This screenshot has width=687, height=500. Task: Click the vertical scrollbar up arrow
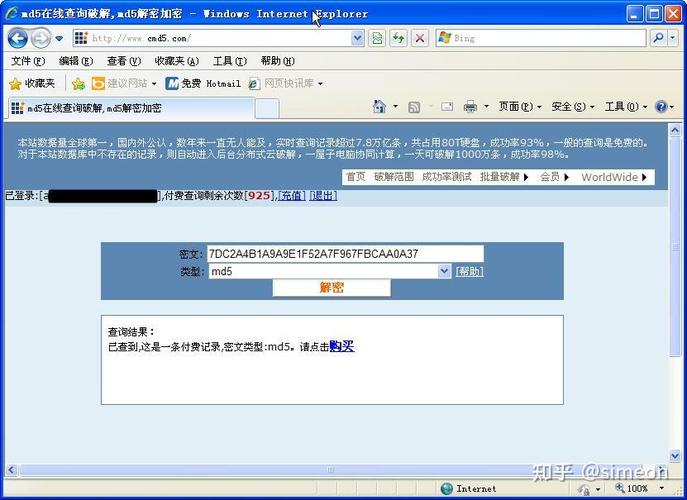pyautogui.click(x=675, y=129)
